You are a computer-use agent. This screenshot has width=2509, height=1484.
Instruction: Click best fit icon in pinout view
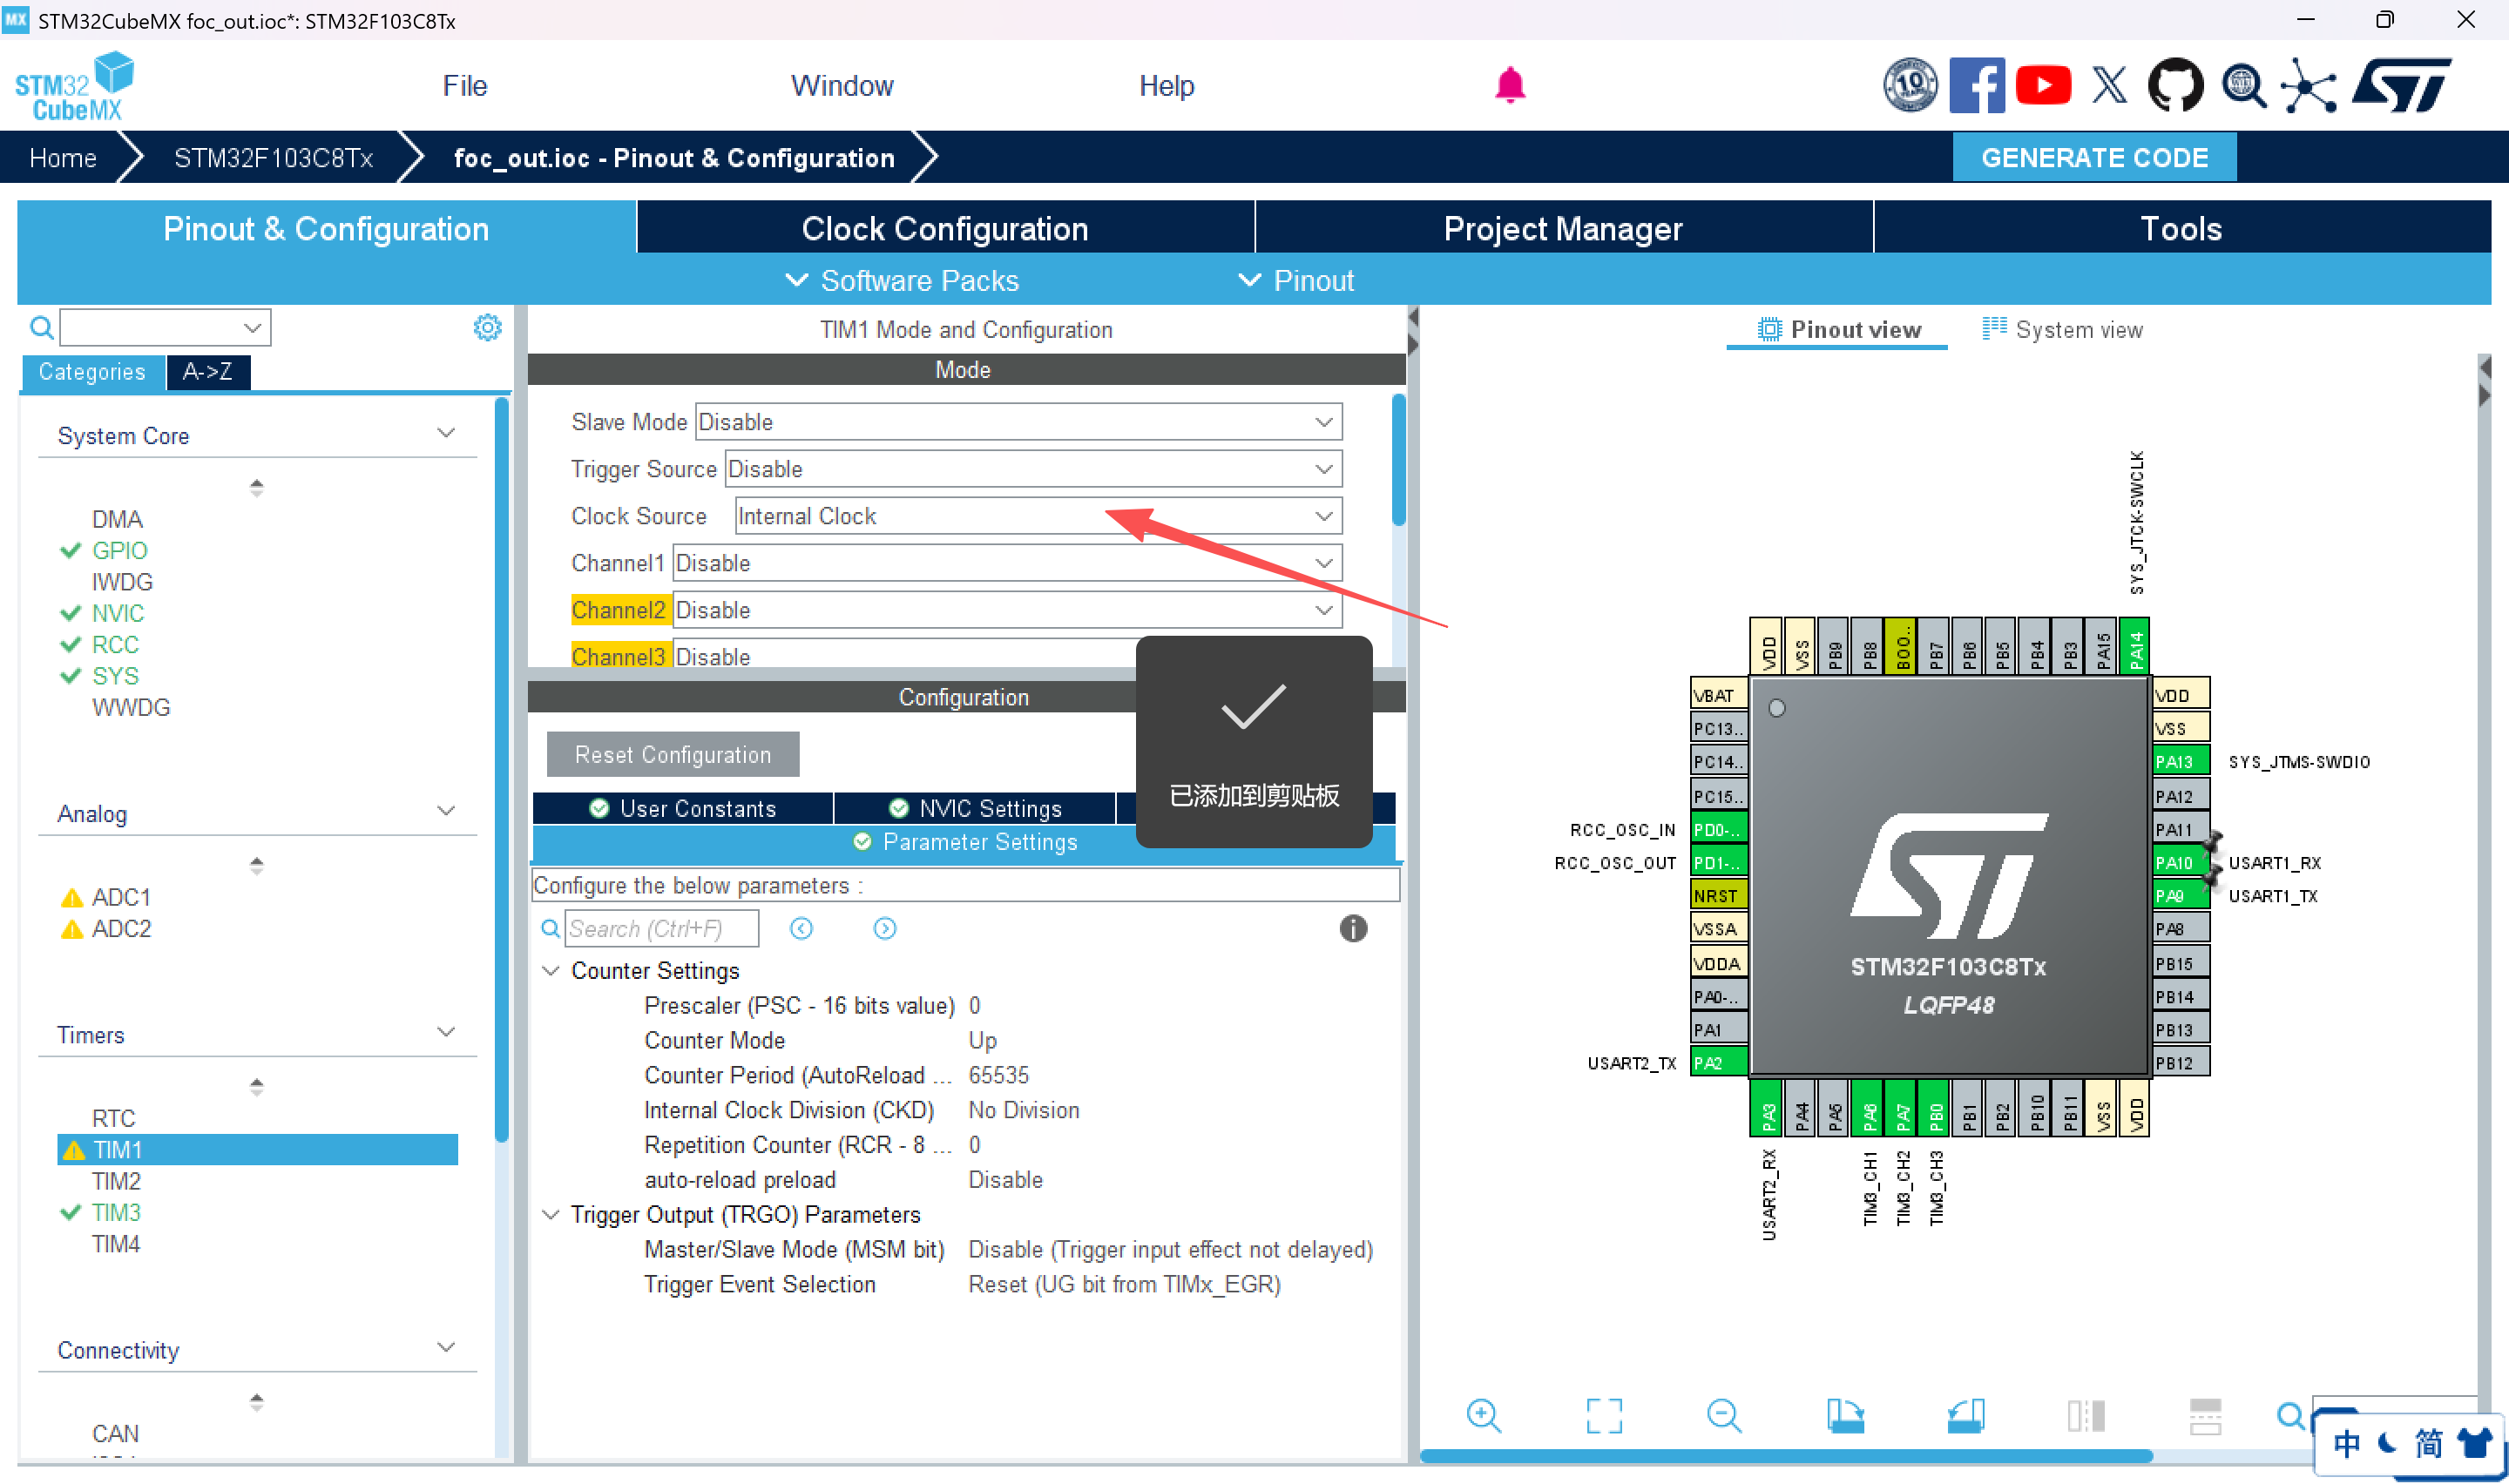pos(1603,1415)
